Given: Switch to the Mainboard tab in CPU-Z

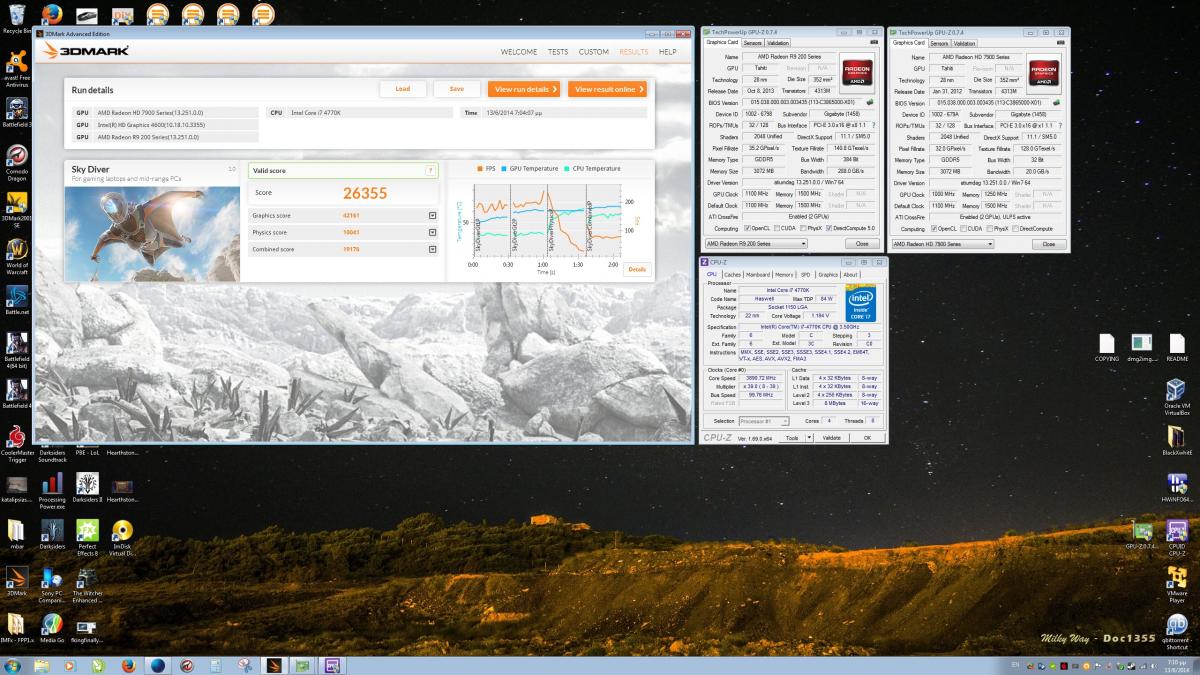Looking at the screenshot, I should [758, 274].
